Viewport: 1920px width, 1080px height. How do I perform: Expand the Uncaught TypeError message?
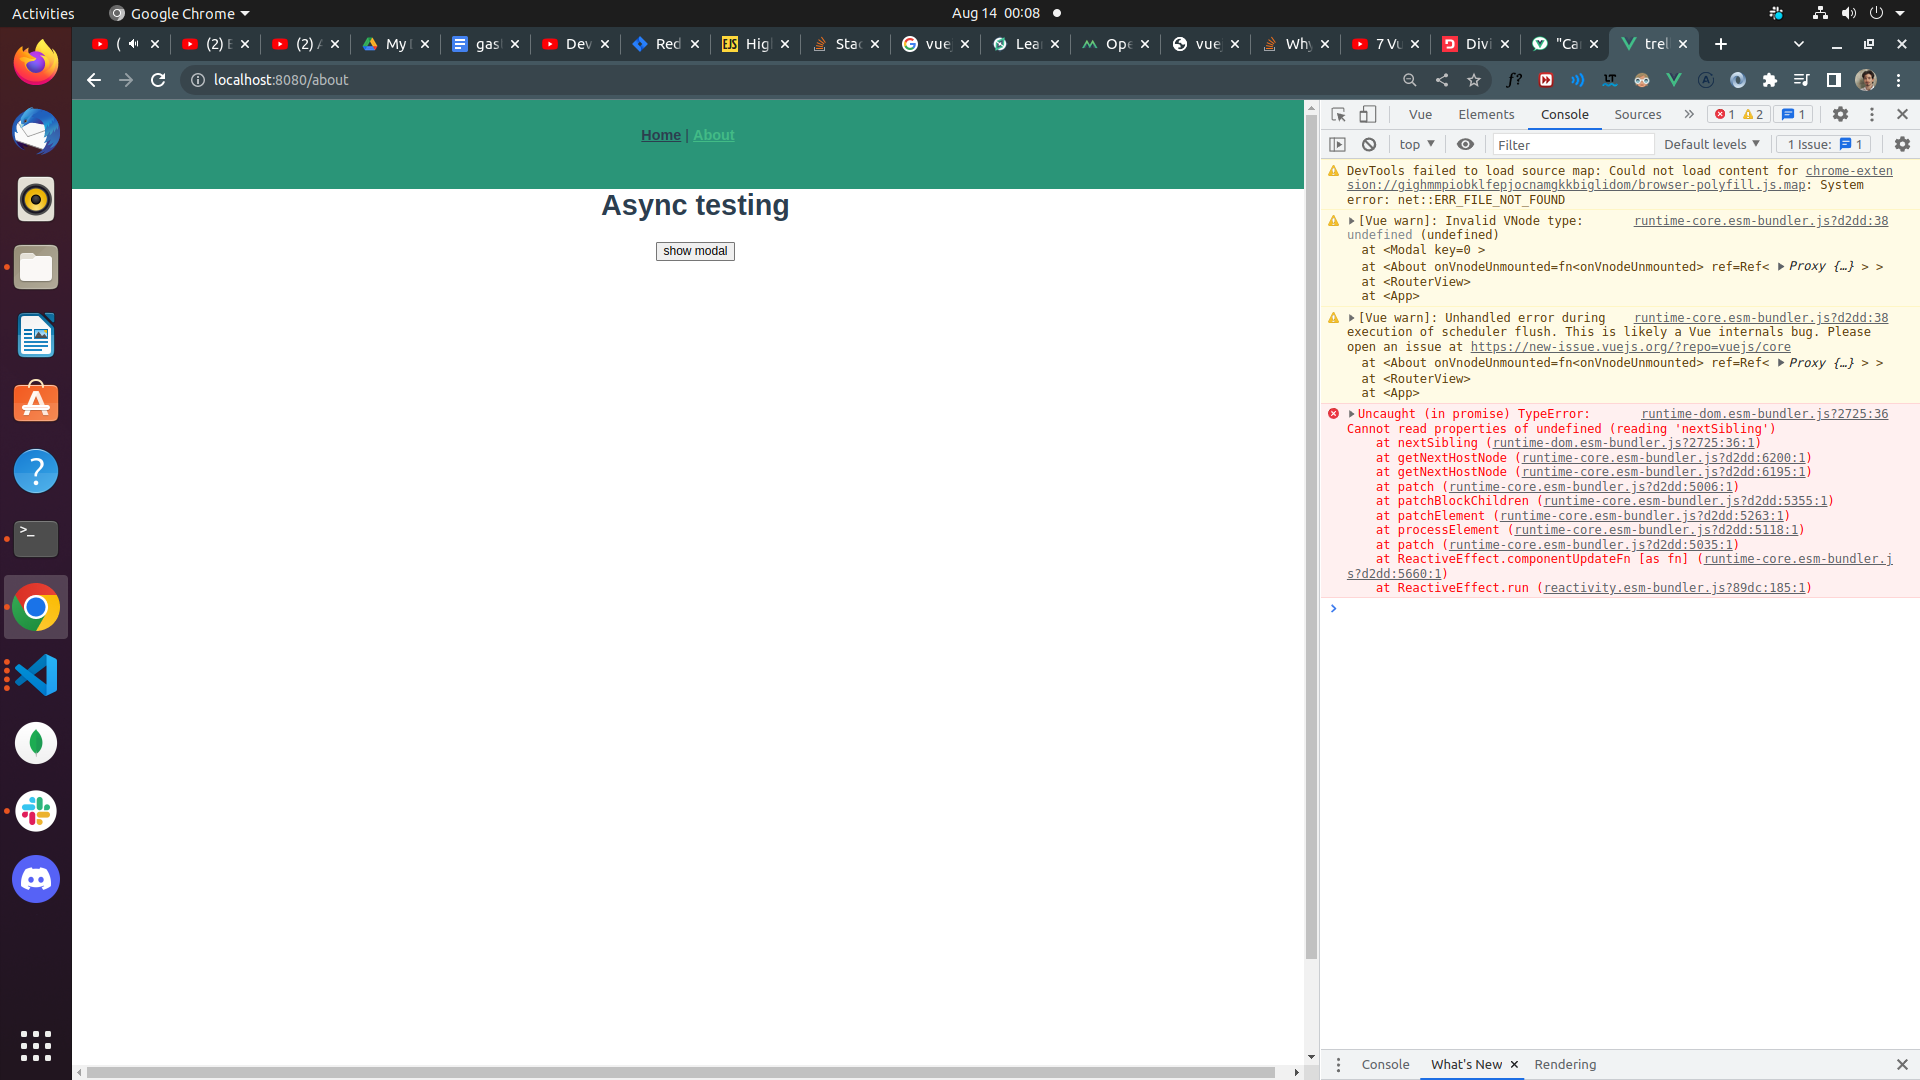click(x=1351, y=414)
